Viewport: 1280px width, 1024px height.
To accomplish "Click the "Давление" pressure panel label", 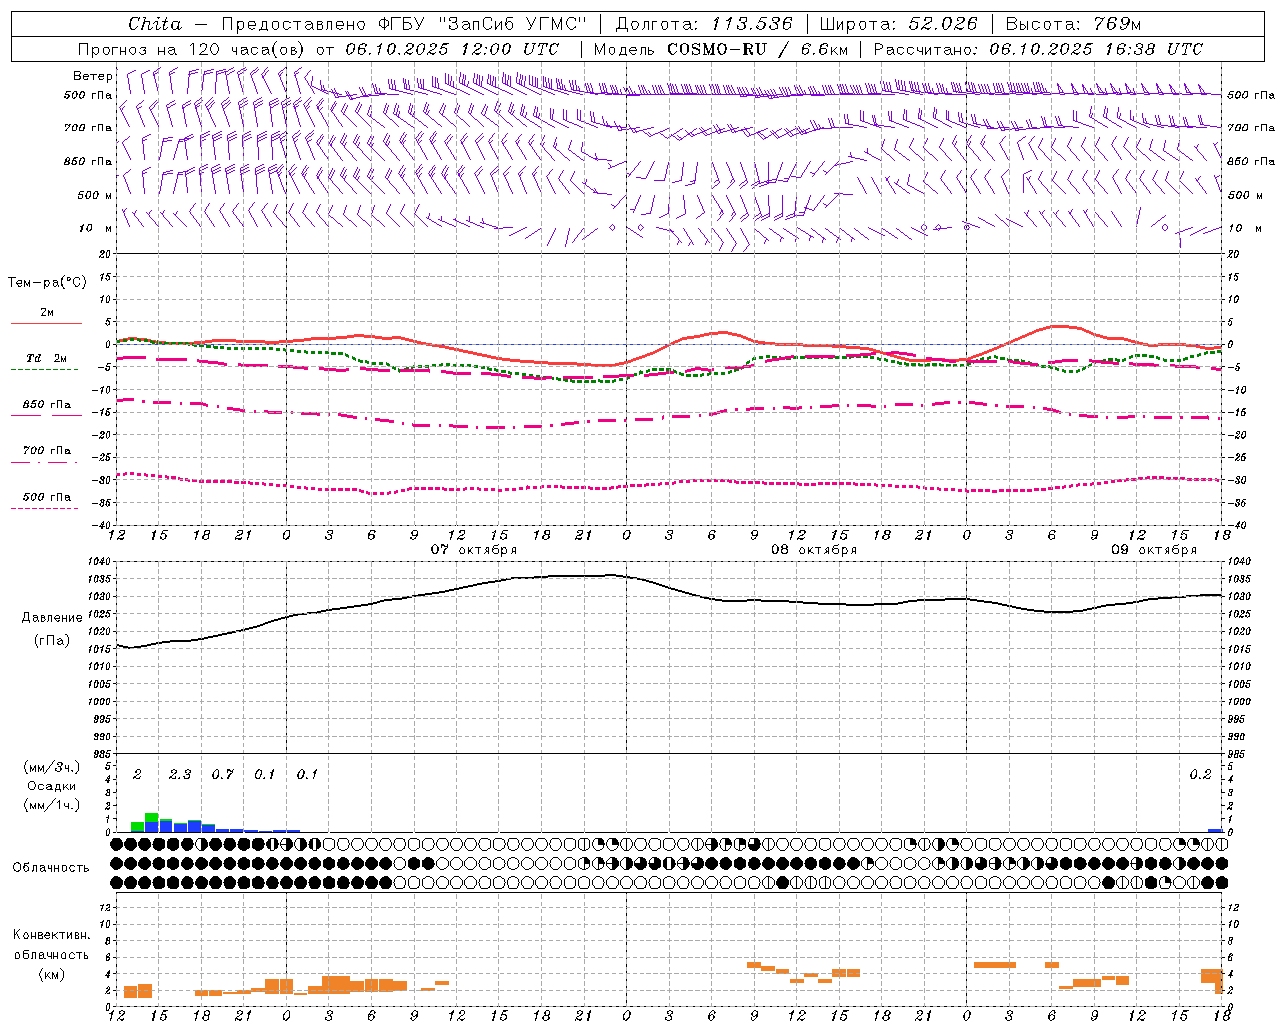I will coord(52,618).
